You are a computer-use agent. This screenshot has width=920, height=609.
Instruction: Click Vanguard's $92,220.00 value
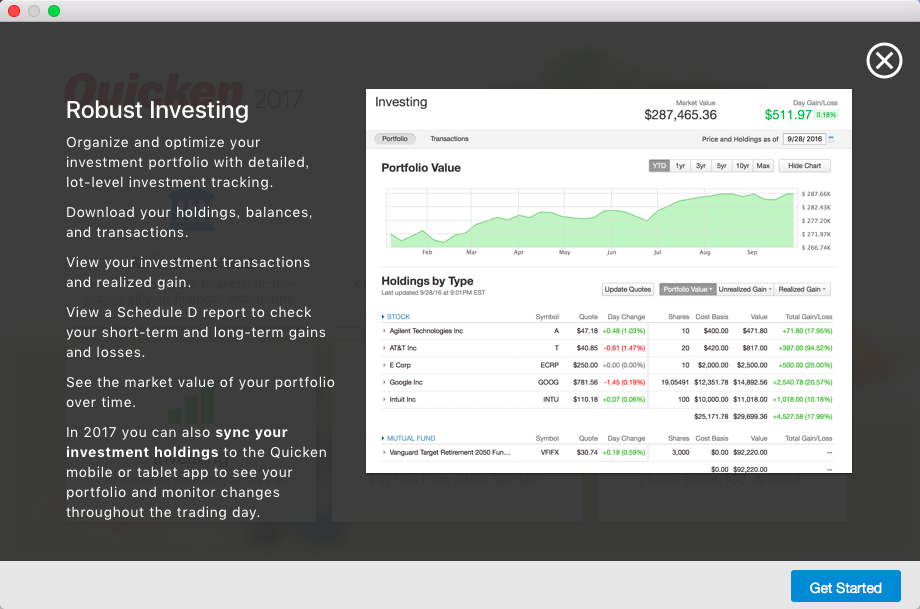pyautogui.click(x=750, y=452)
